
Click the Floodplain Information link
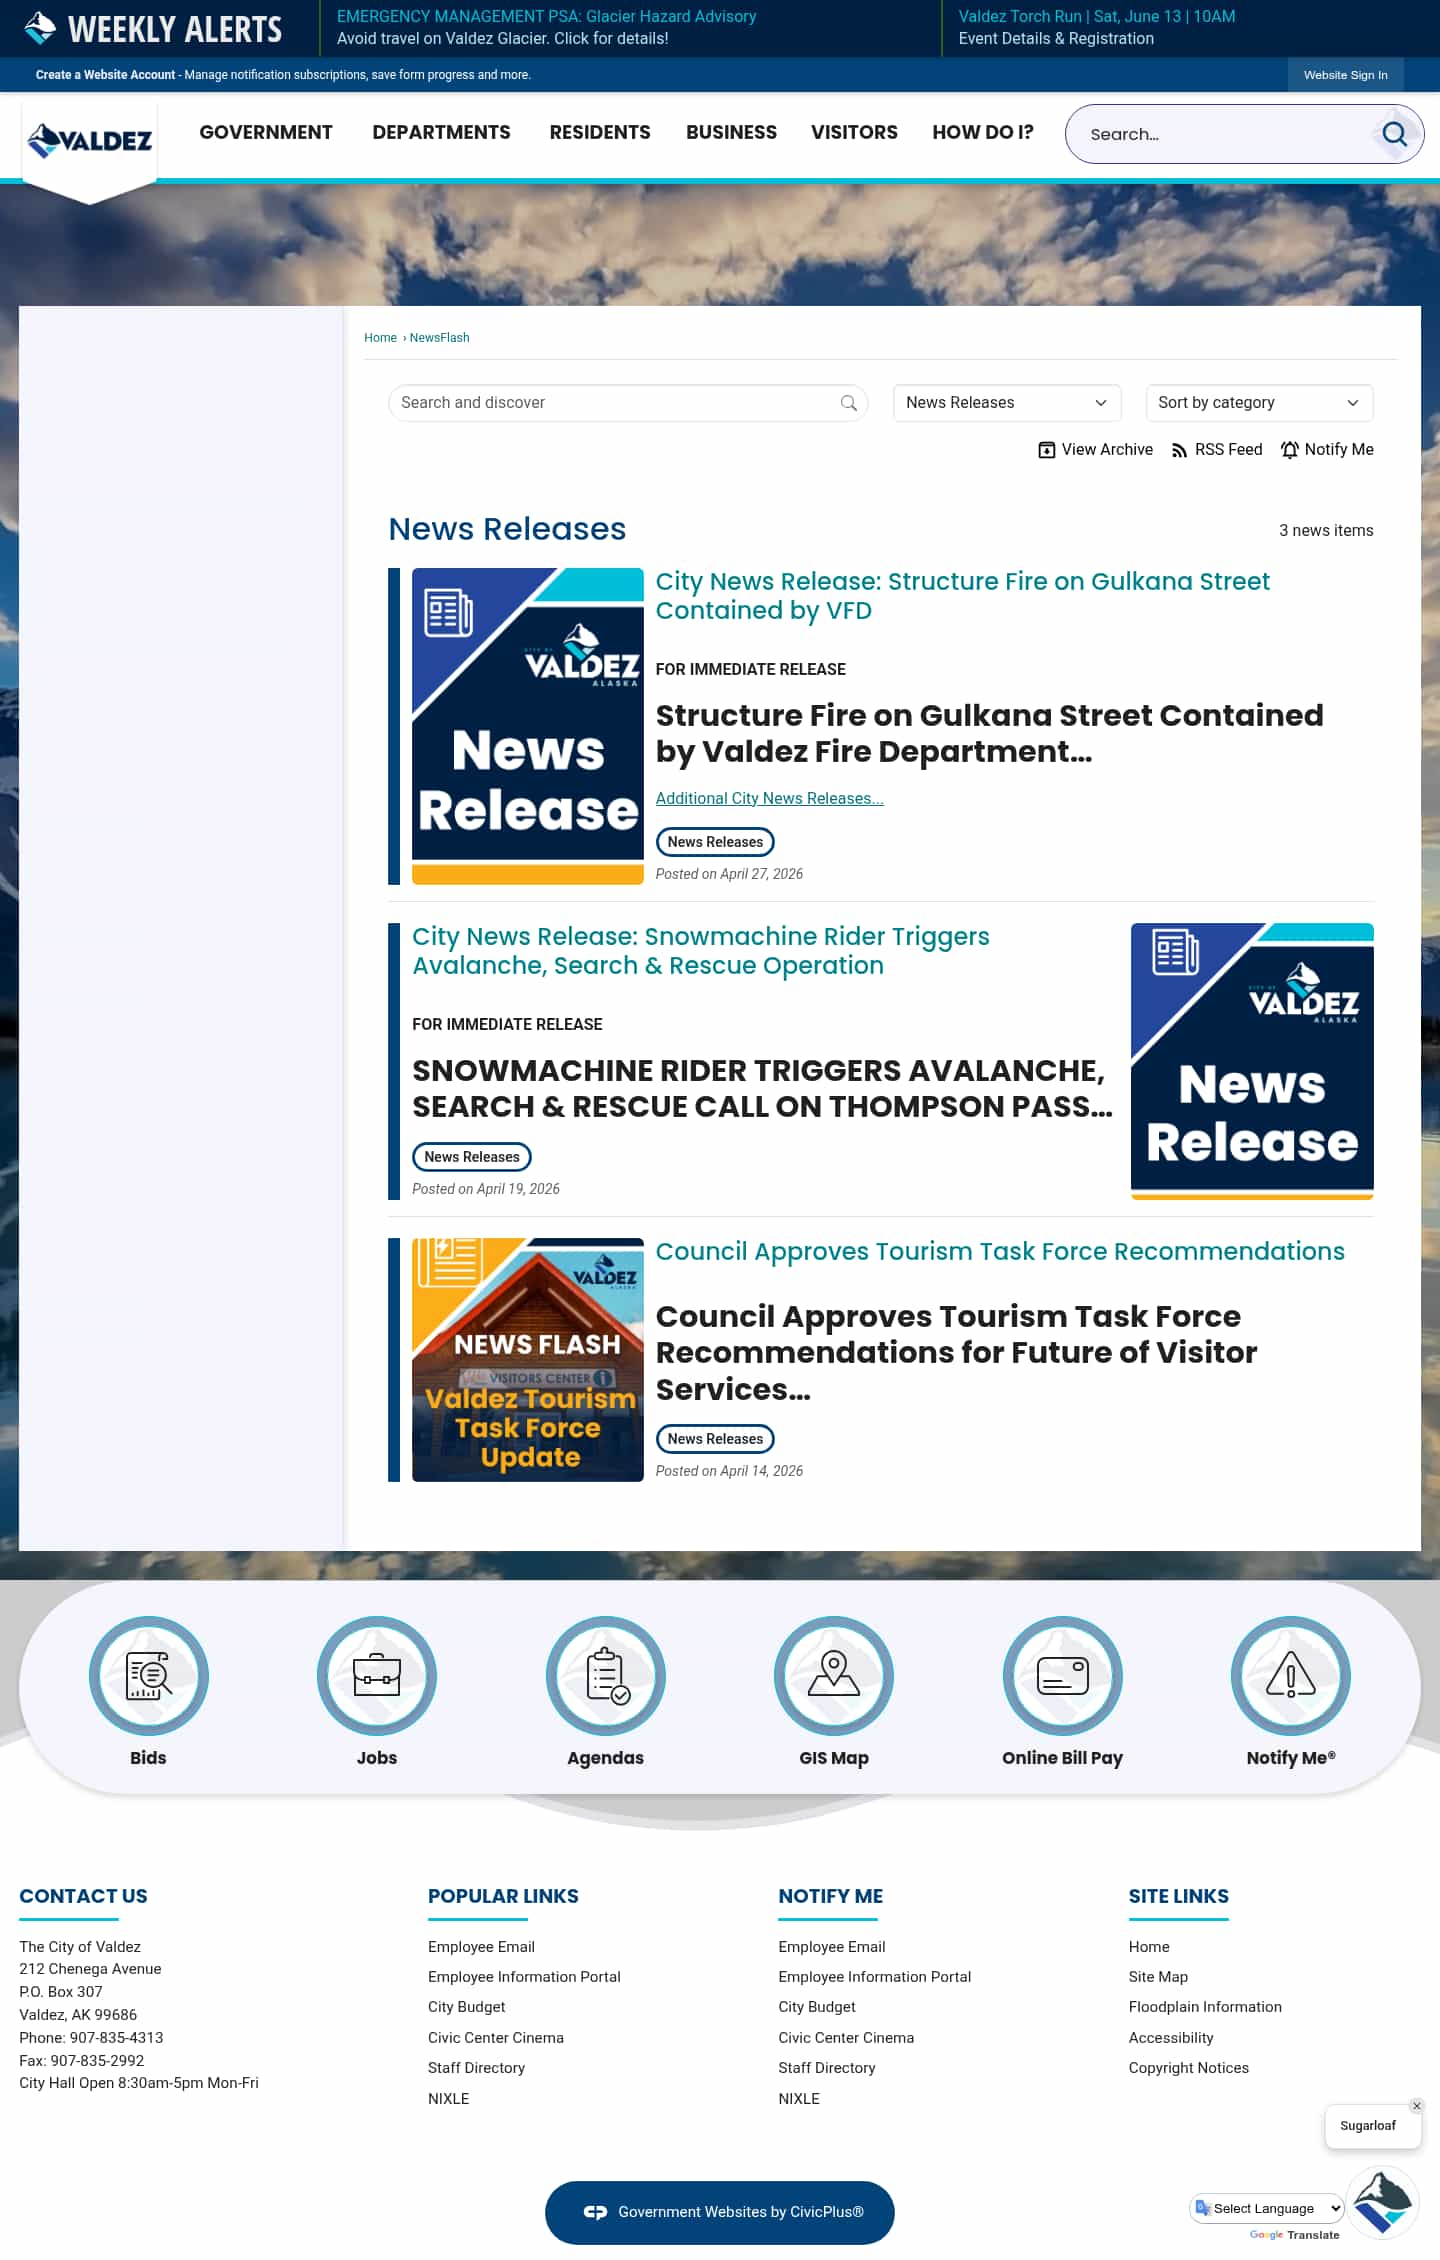pyautogui.click(x=1205, y=2007)
